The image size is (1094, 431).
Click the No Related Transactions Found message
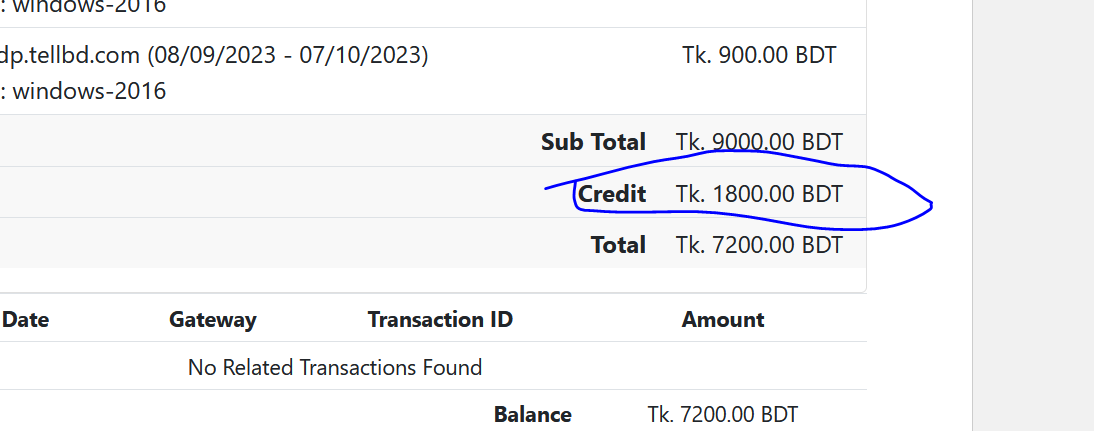[x=335, y=368]
